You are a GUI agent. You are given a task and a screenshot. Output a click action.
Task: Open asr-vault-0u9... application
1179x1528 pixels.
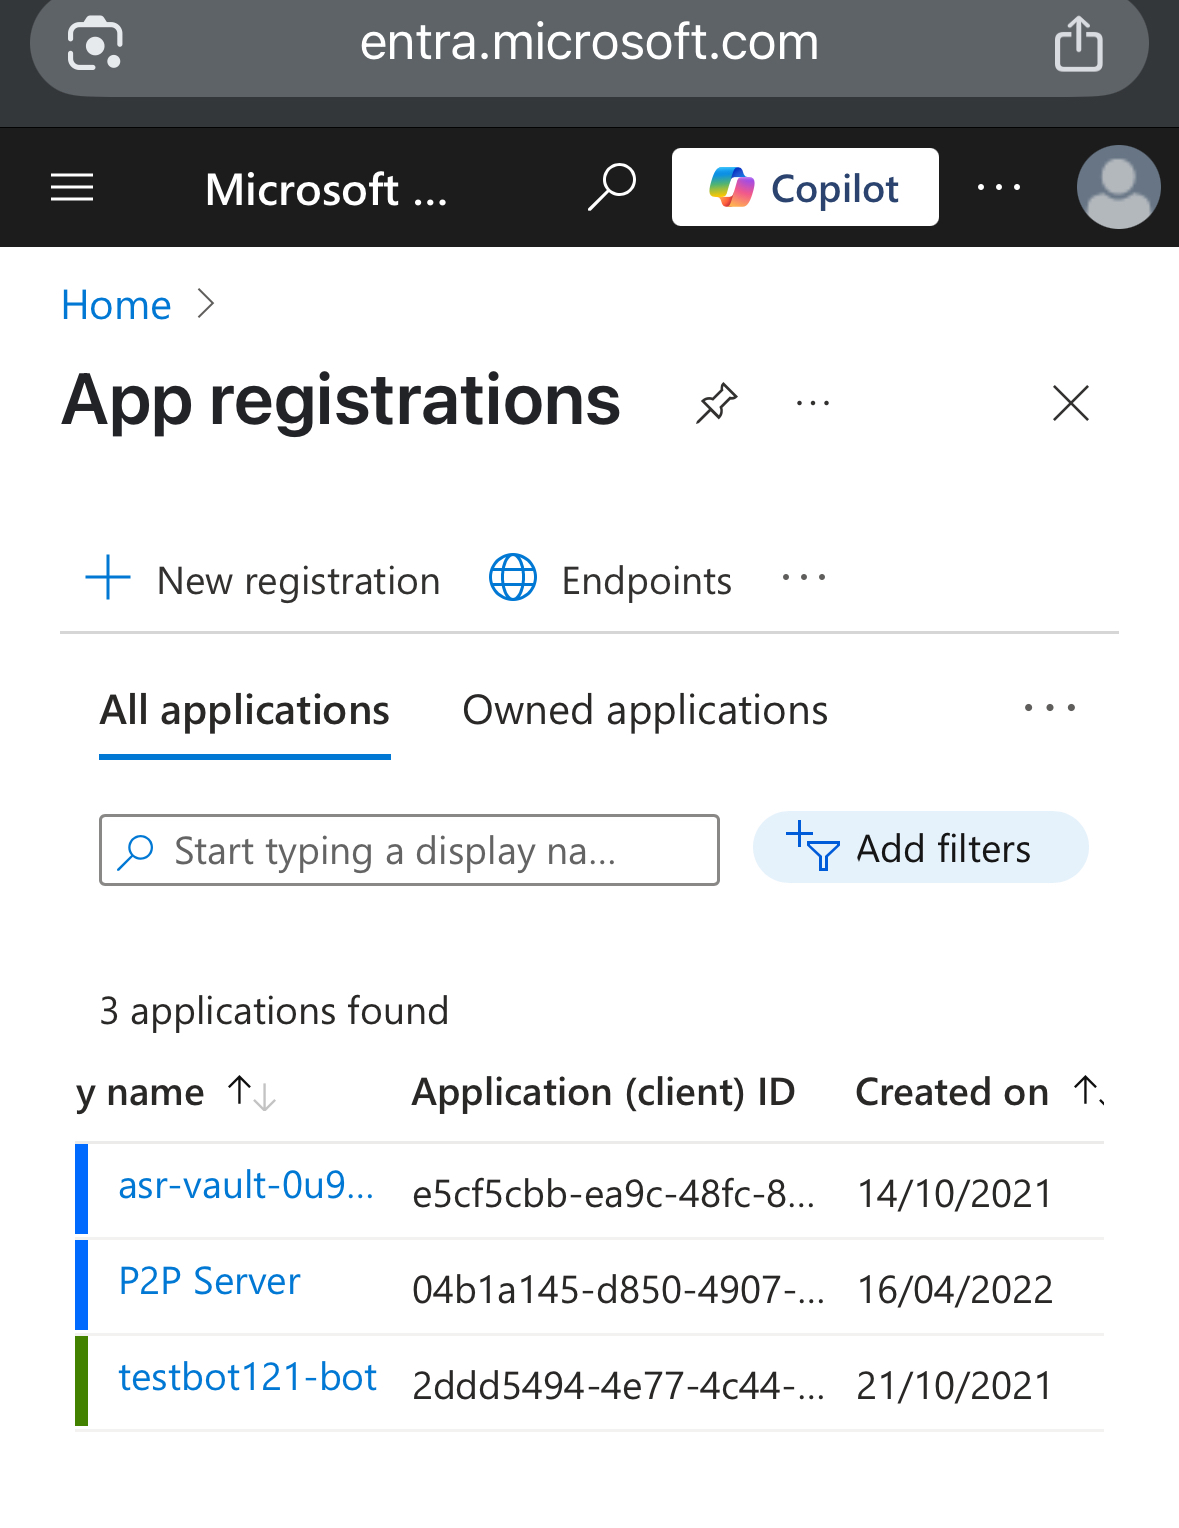tap(246, 1186)
